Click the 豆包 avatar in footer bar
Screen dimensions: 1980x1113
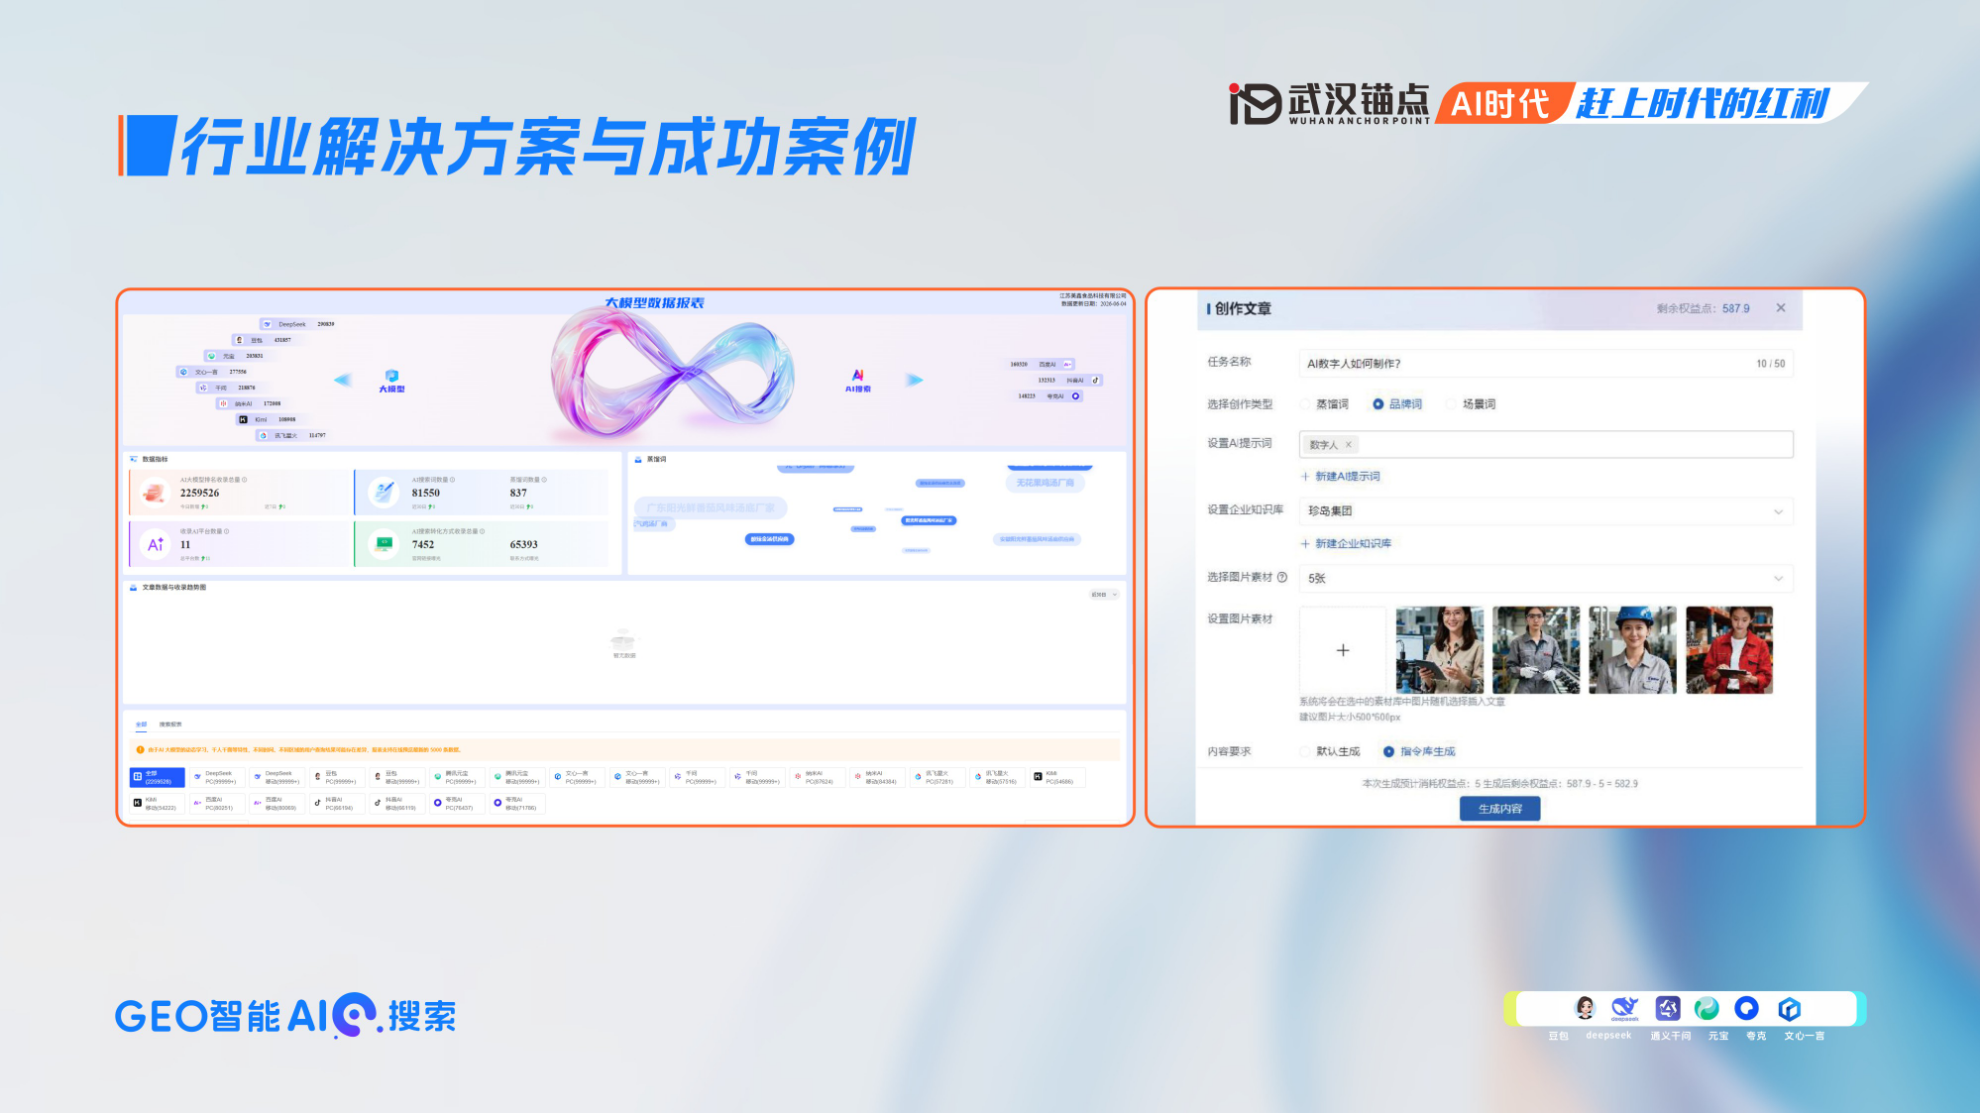coord(1585,1008)
